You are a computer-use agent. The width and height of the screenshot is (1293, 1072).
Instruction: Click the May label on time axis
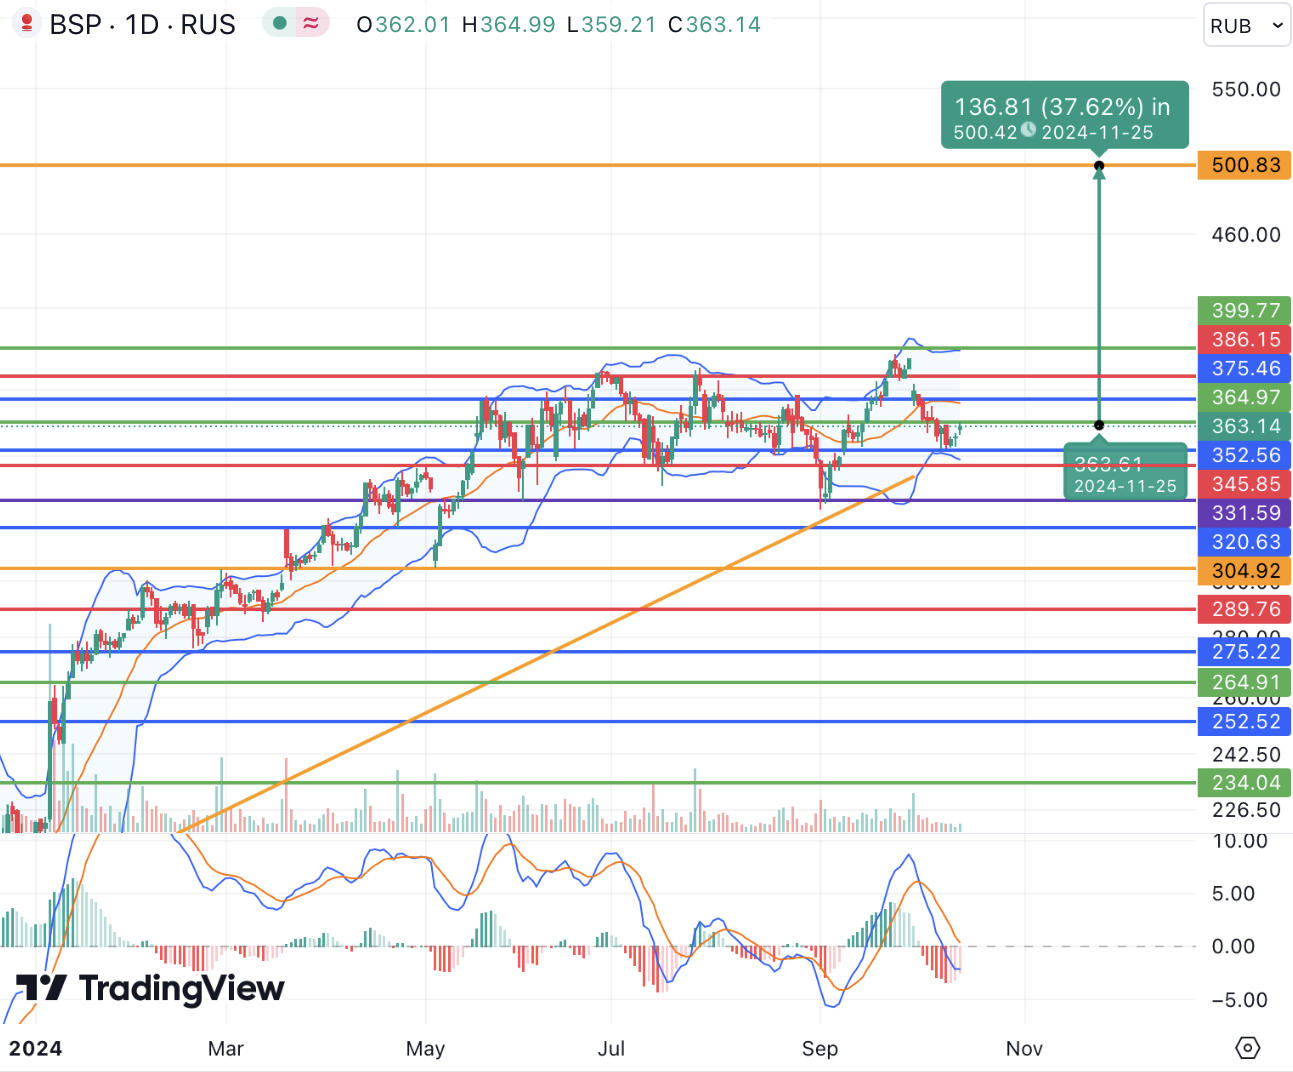click(x=426, y=1049)
